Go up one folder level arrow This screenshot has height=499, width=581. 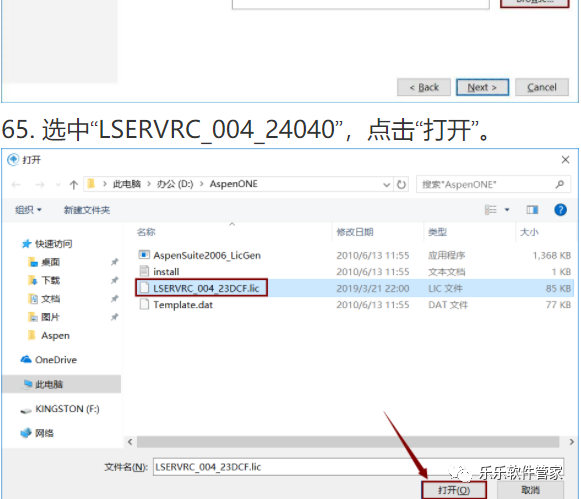click(x=73, y=184)
